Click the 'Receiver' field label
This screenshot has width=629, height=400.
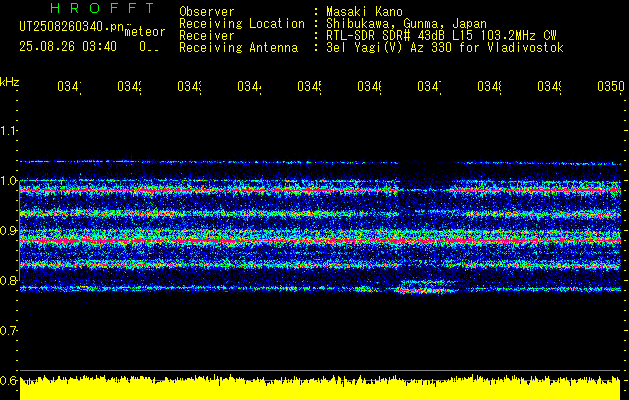tap(207, 36)
